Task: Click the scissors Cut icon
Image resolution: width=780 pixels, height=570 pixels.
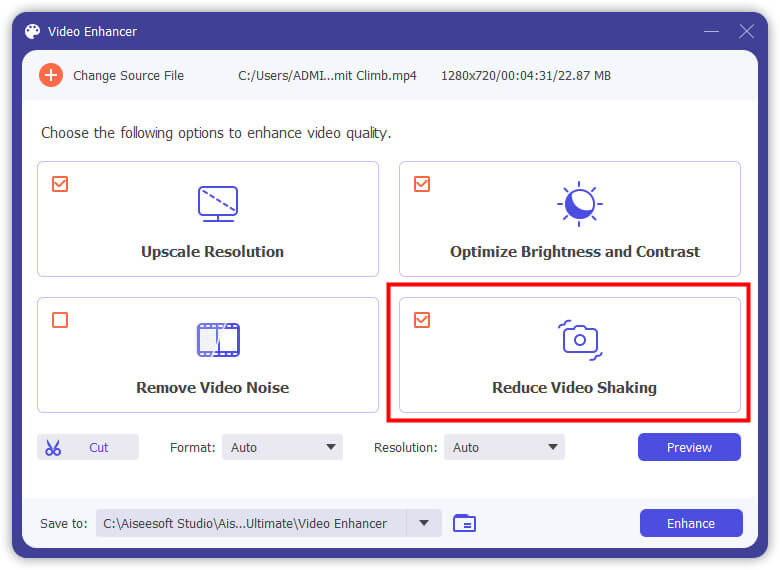Action: (x=53, y=448)
